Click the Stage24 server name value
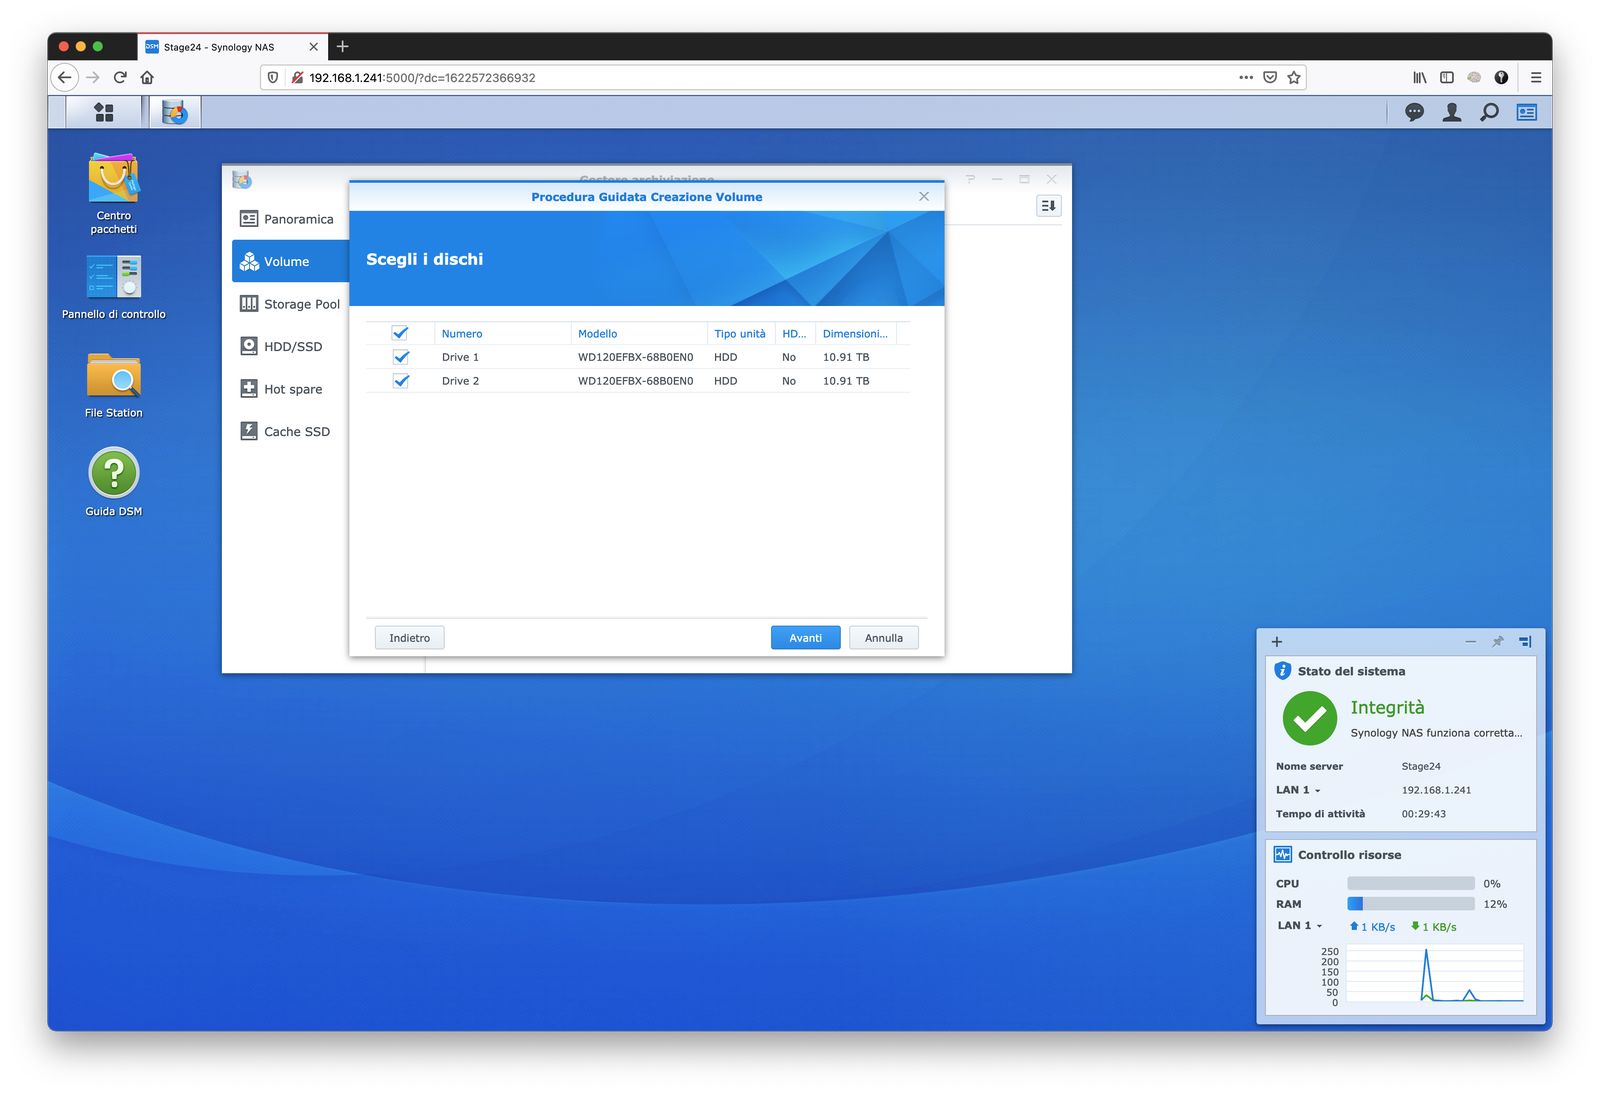This screenshot has height=1094, width=1600. (1421, 766)
